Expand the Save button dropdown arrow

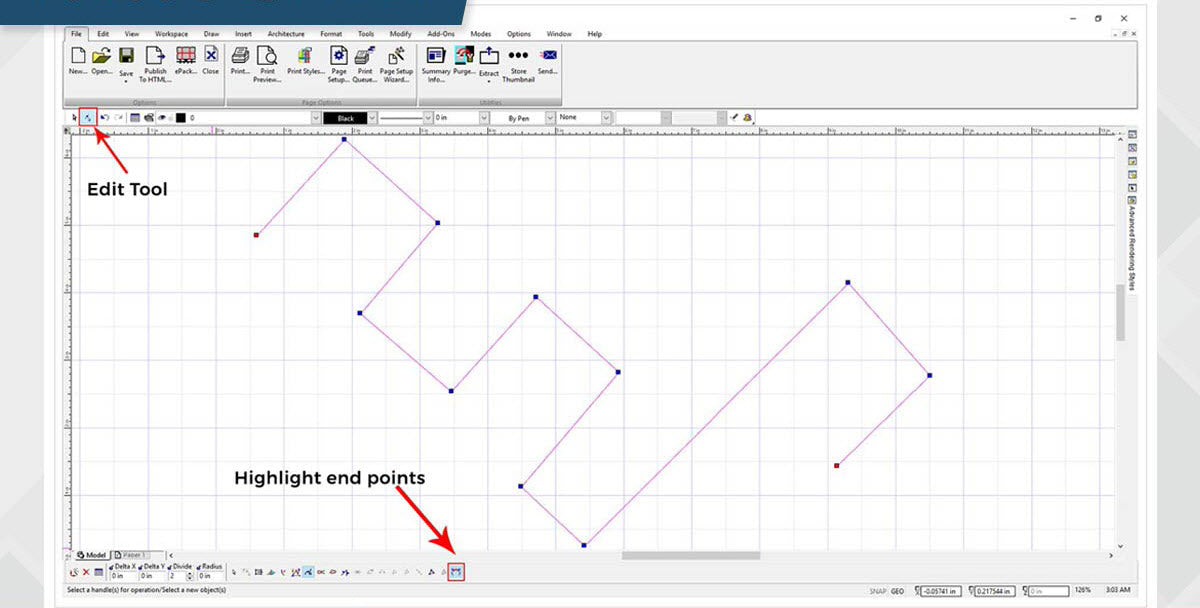(x=127, y=81)
